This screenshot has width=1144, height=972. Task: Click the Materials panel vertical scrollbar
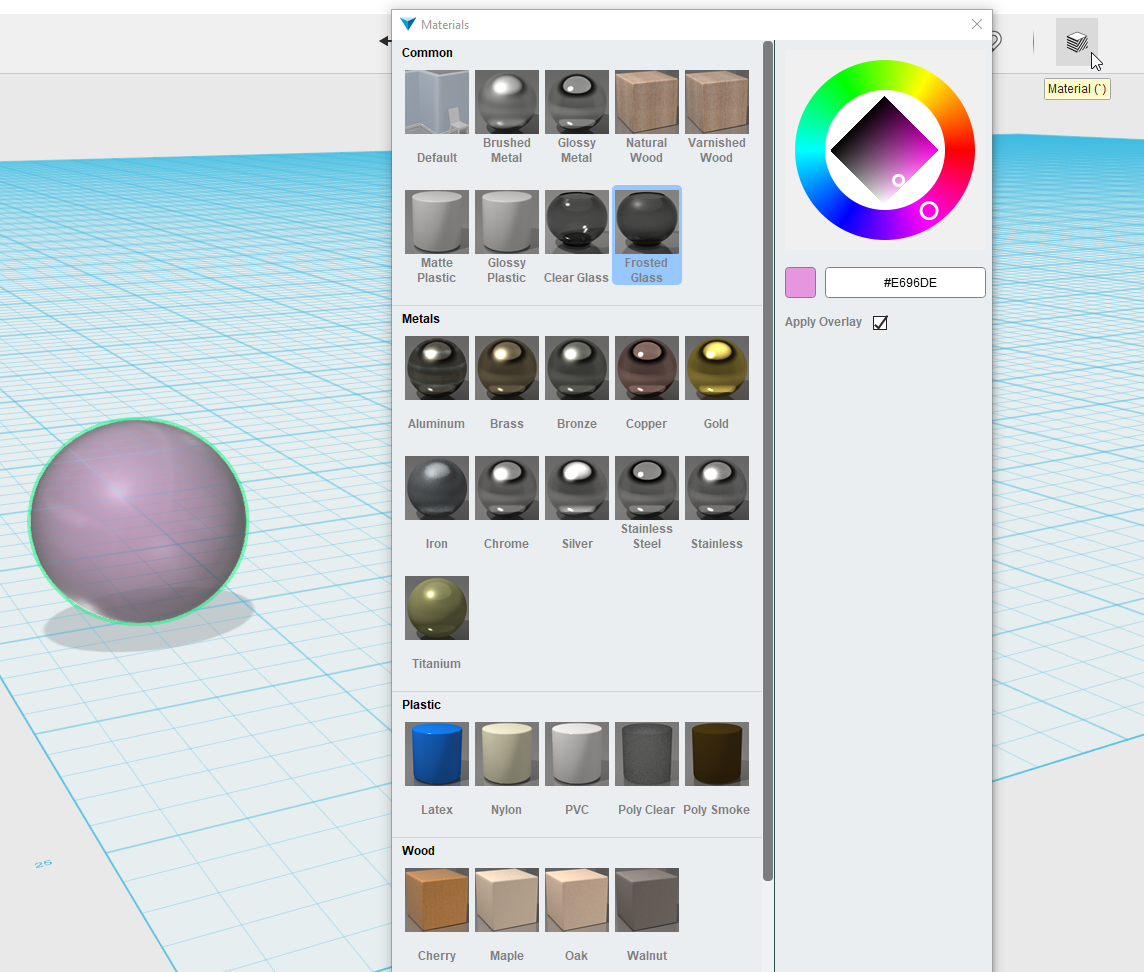(768, 461)
